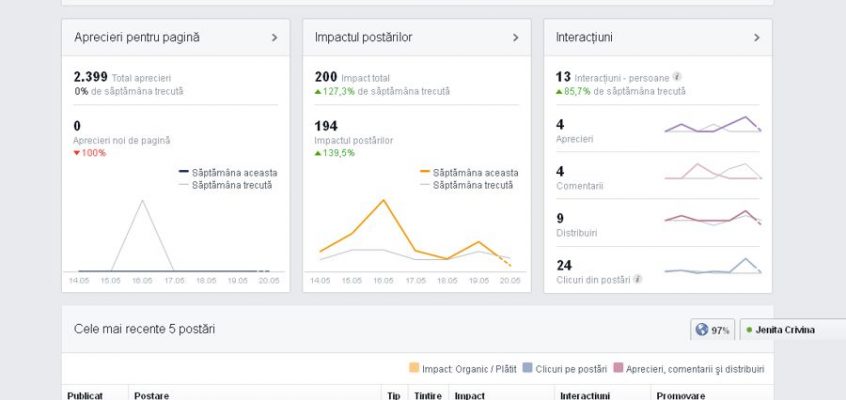
Task: Click the Impact column header
Action: 469,395
